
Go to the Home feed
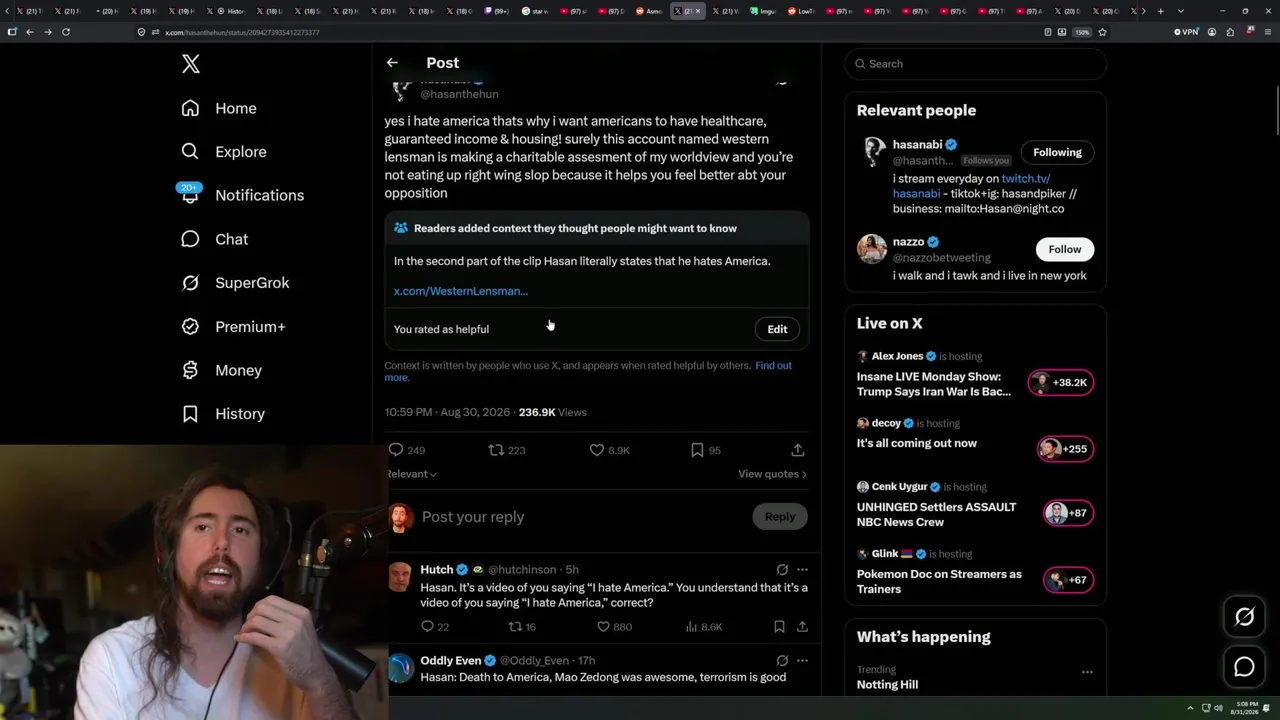click(x=219, y=108)
